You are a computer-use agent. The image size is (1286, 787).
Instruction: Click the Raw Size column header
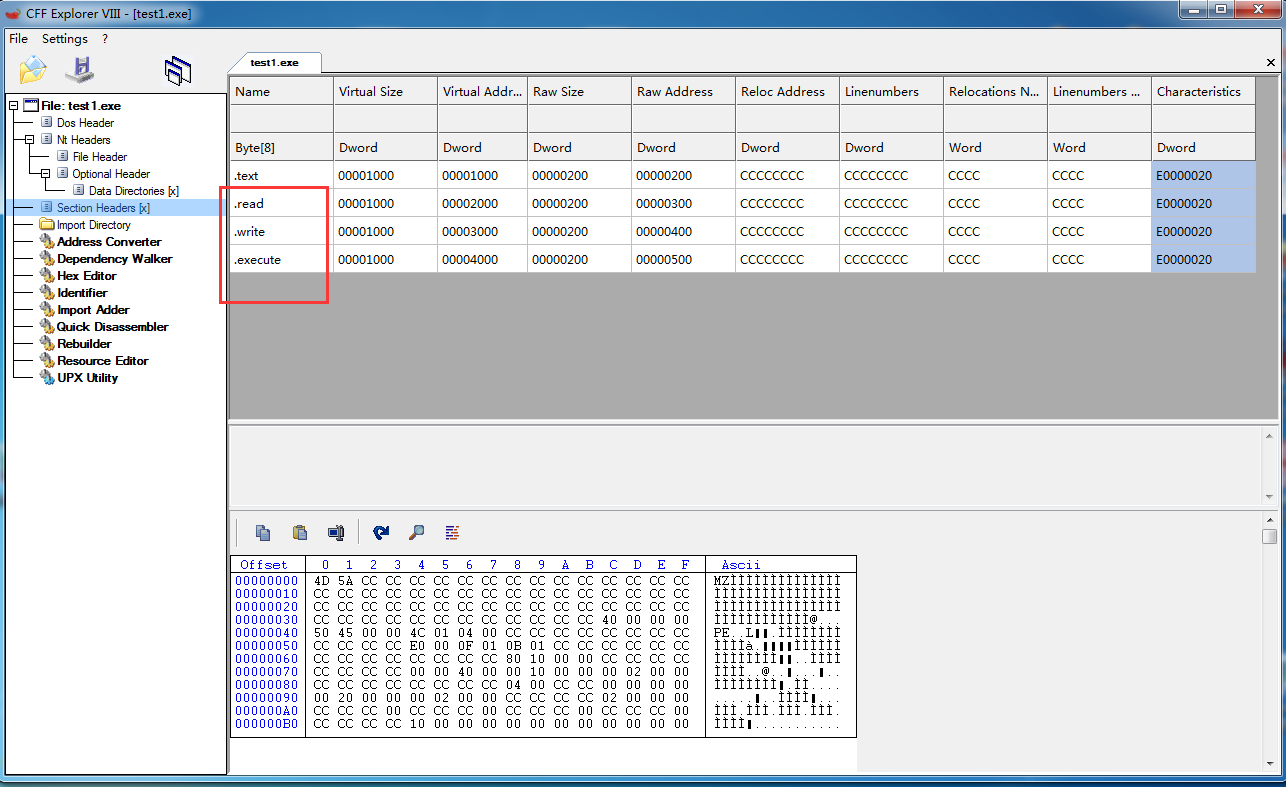(579, 91)
